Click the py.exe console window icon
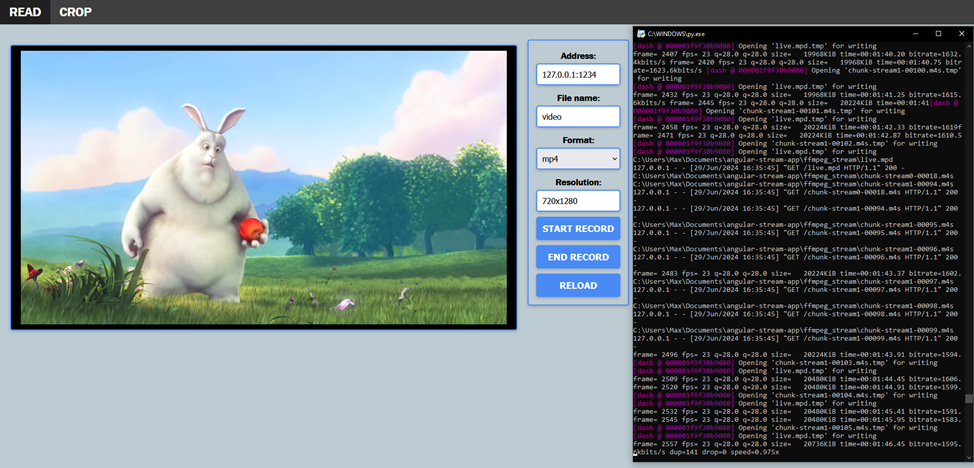 640,34
